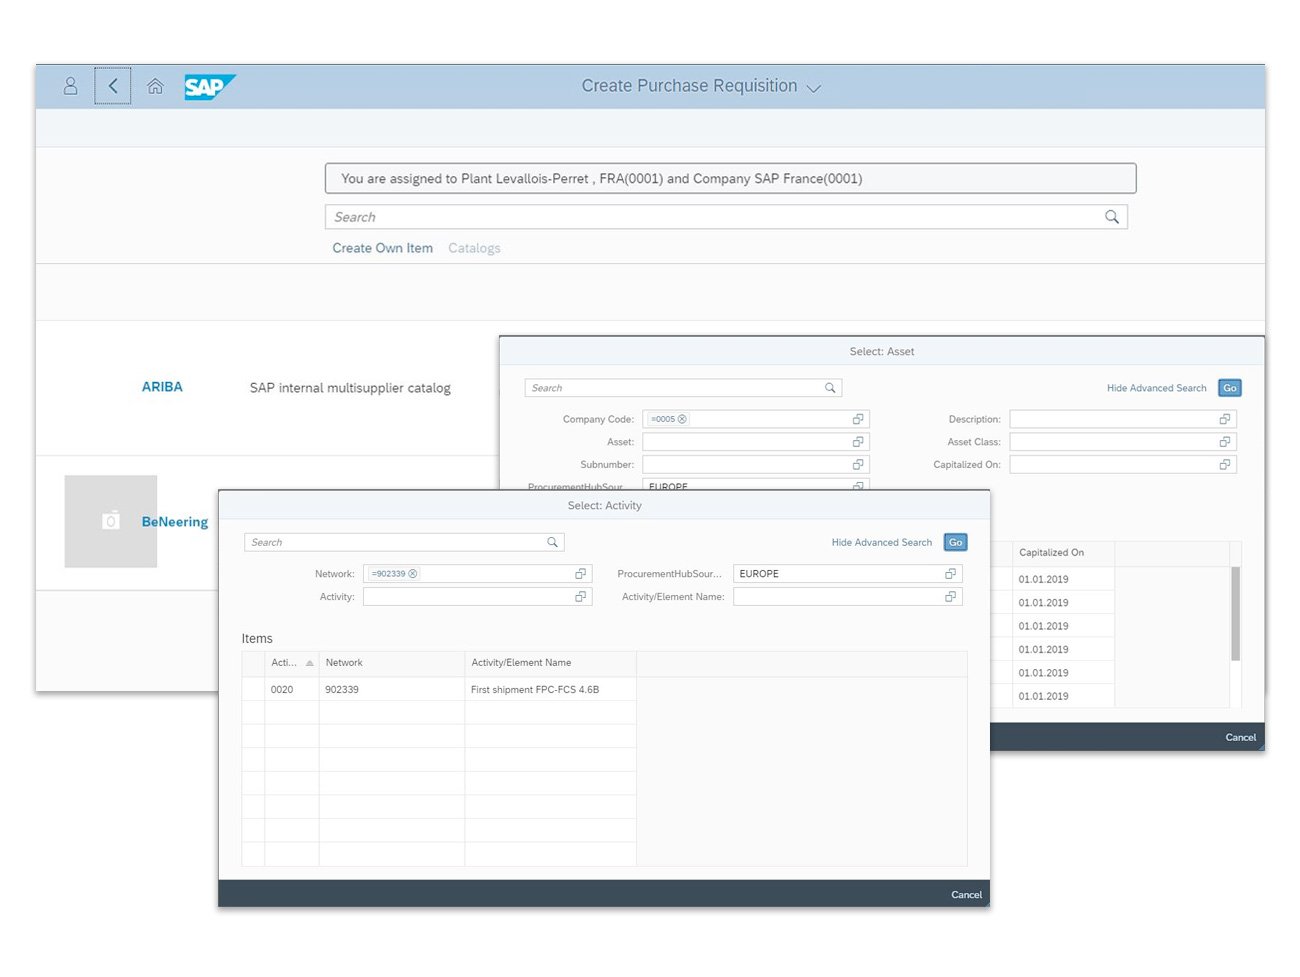Open value help for the Description field
This screenshot has height=977, width=1300.
tap(1224, 418)
